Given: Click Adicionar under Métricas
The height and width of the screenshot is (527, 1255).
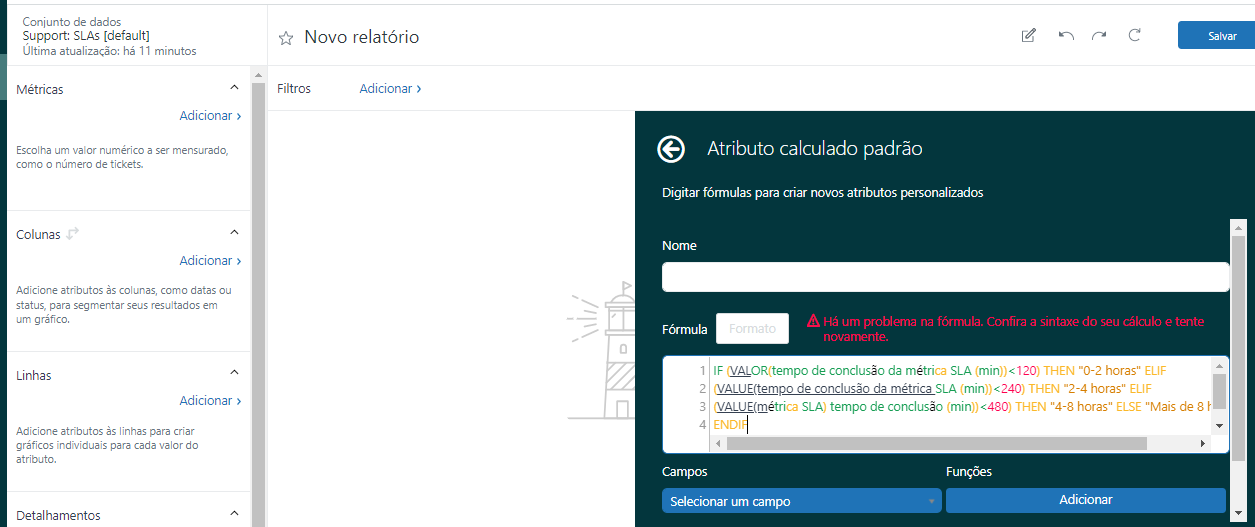Looking at the screenshot, I should [x=209, y=116].
